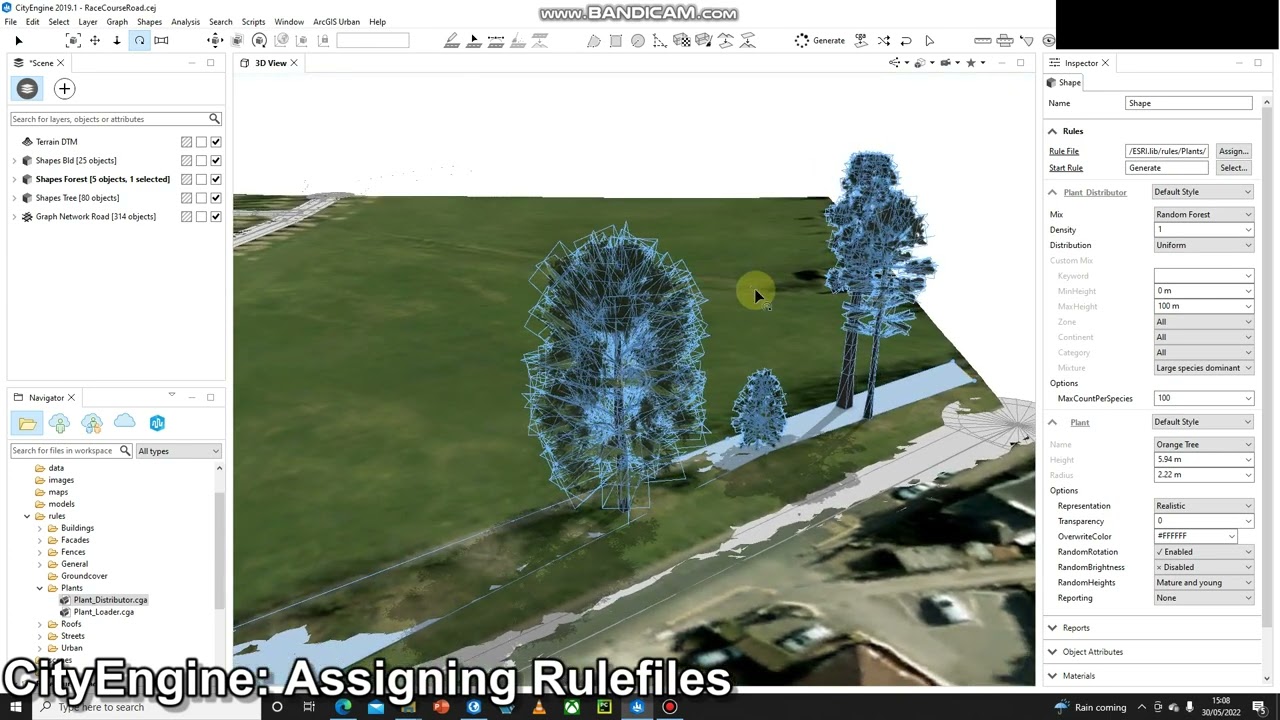Open the Mix dropdown showing Random Forest
1280x720 pixels.
click(1203, 214)
